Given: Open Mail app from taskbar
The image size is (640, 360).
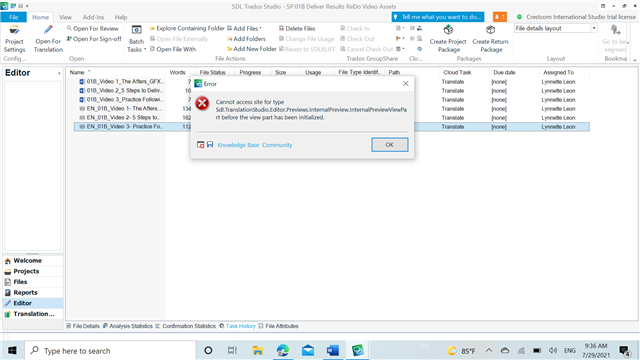Looking at the screenshot, I should coord(308,350).
